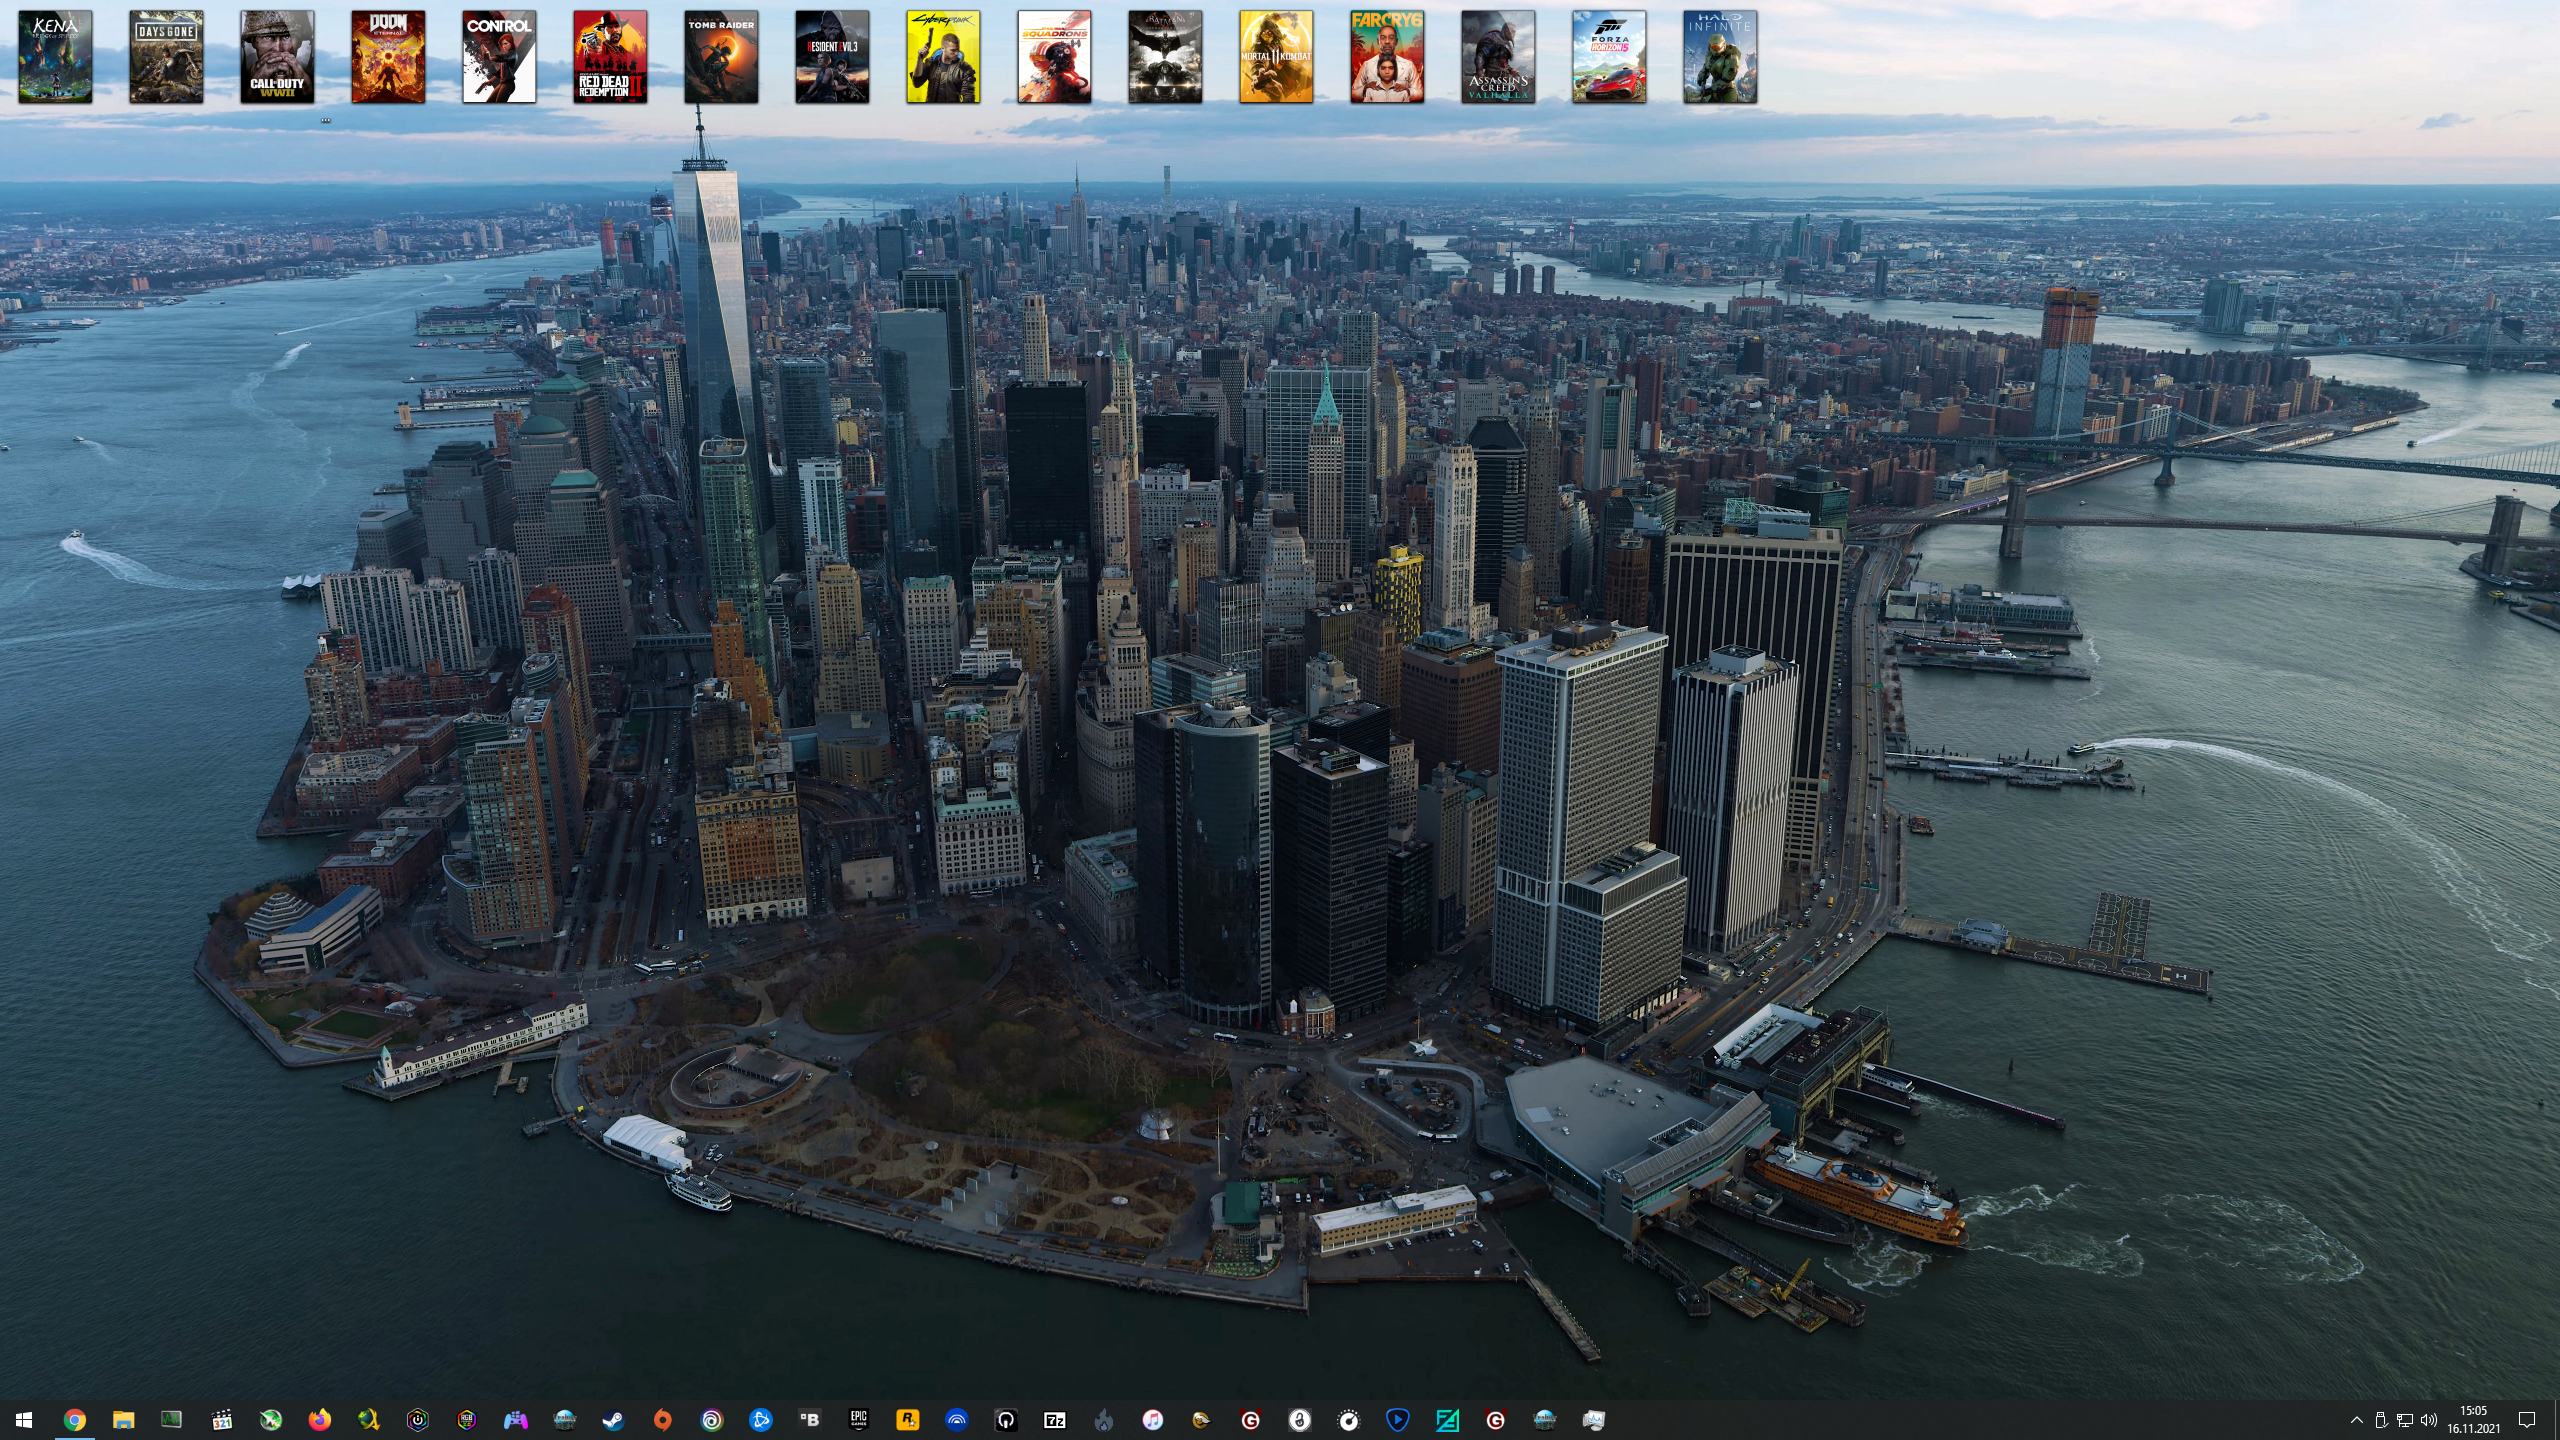
Task: Select the Call of Duty WWII shortcut
Action: [x=277, y=57]
